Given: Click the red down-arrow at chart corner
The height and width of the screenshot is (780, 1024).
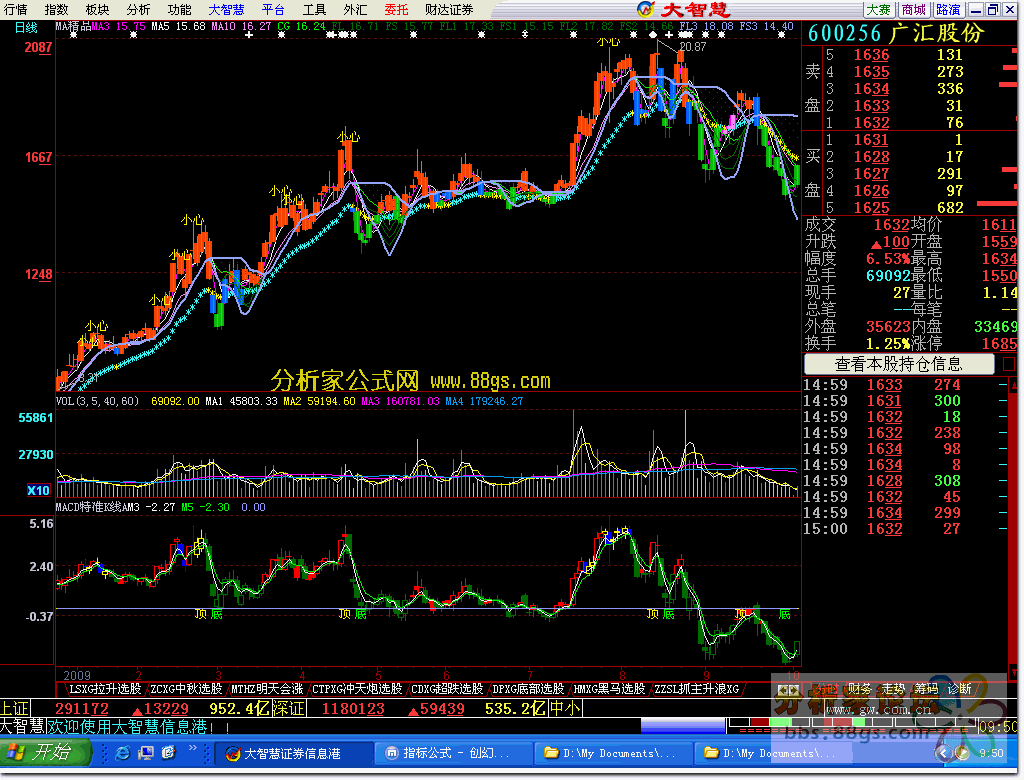Looking at the screenshot, I should pyautogui.click(x=1013, y=671).
